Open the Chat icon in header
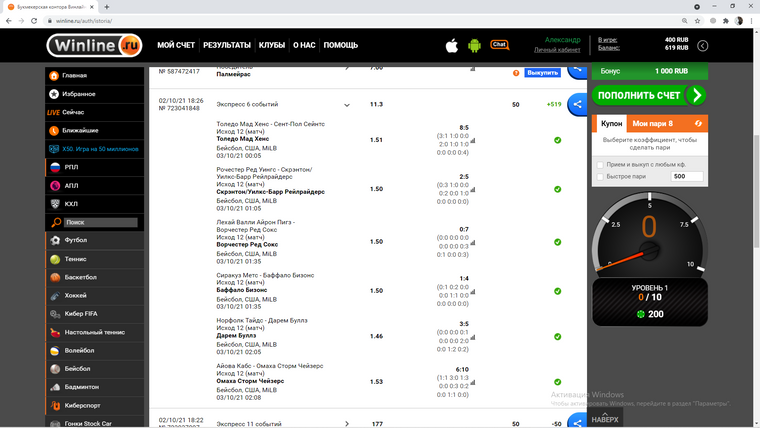The height and width of the screenshot is (428, 760). point(499,45)
